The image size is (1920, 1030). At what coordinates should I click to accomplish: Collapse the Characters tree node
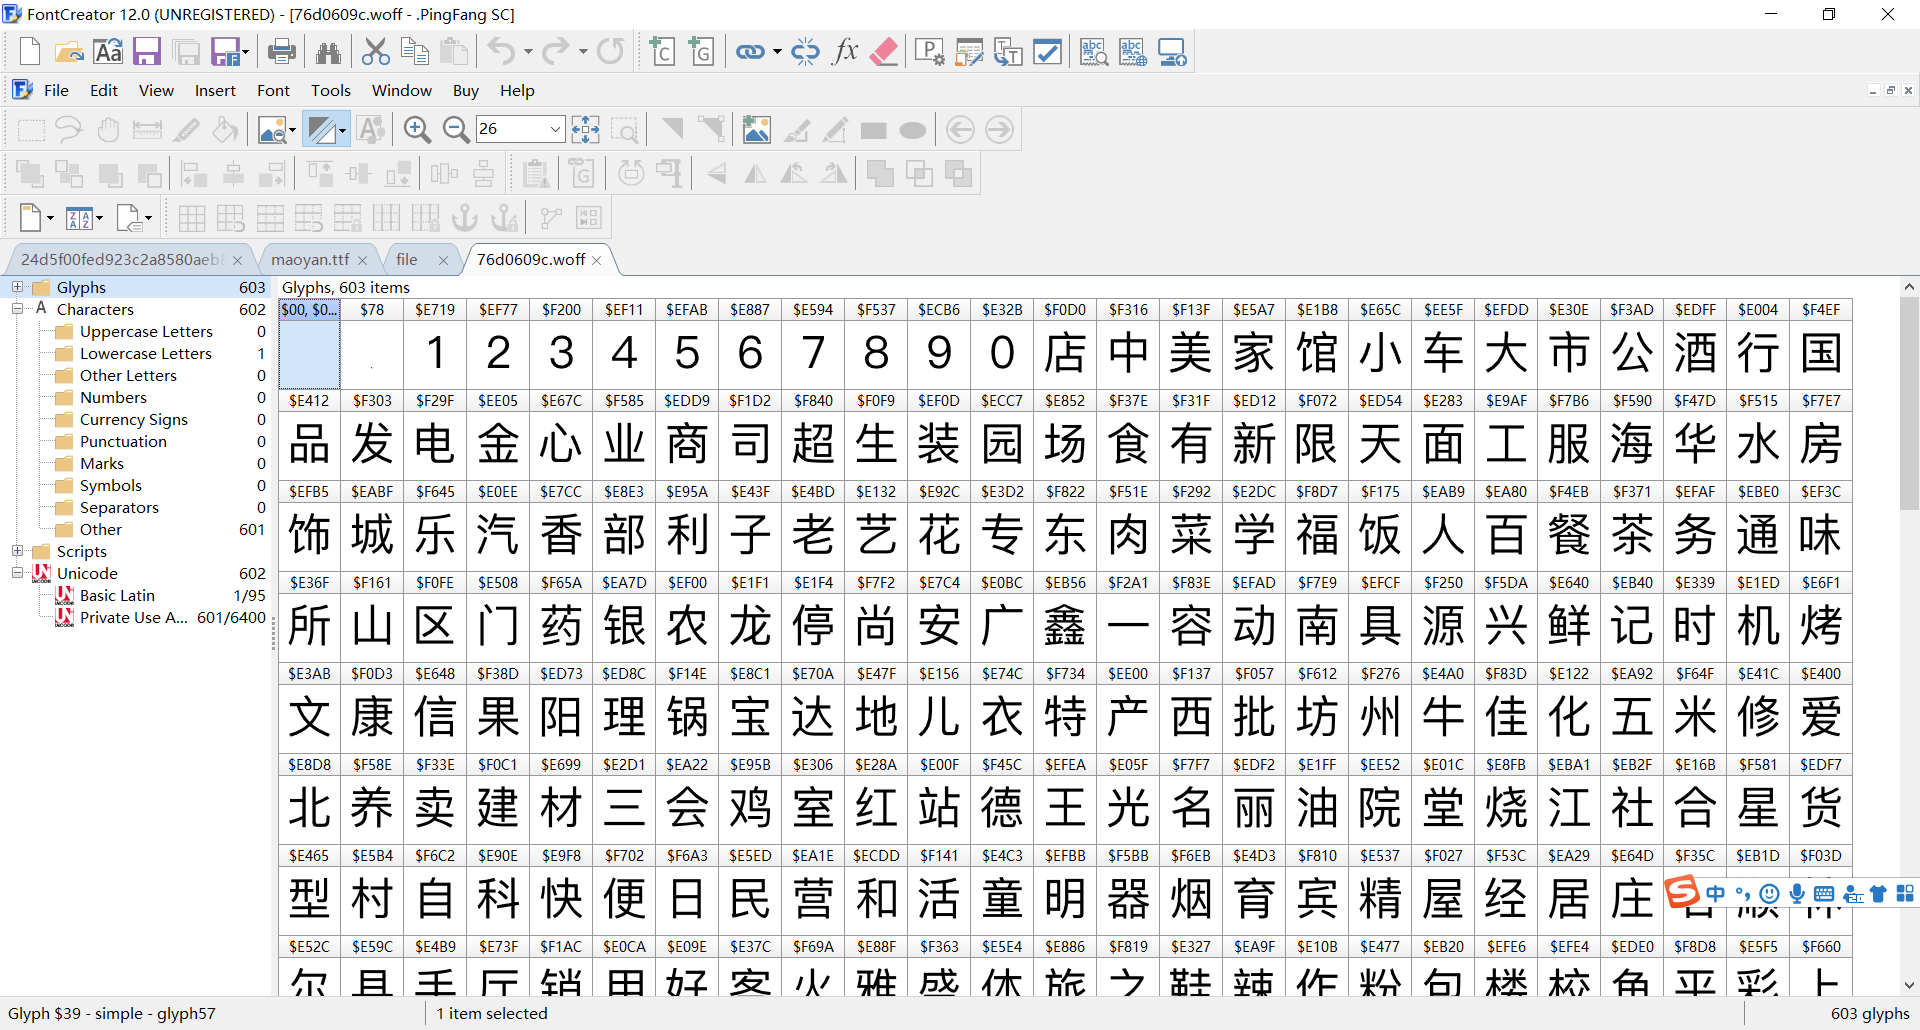17,309
